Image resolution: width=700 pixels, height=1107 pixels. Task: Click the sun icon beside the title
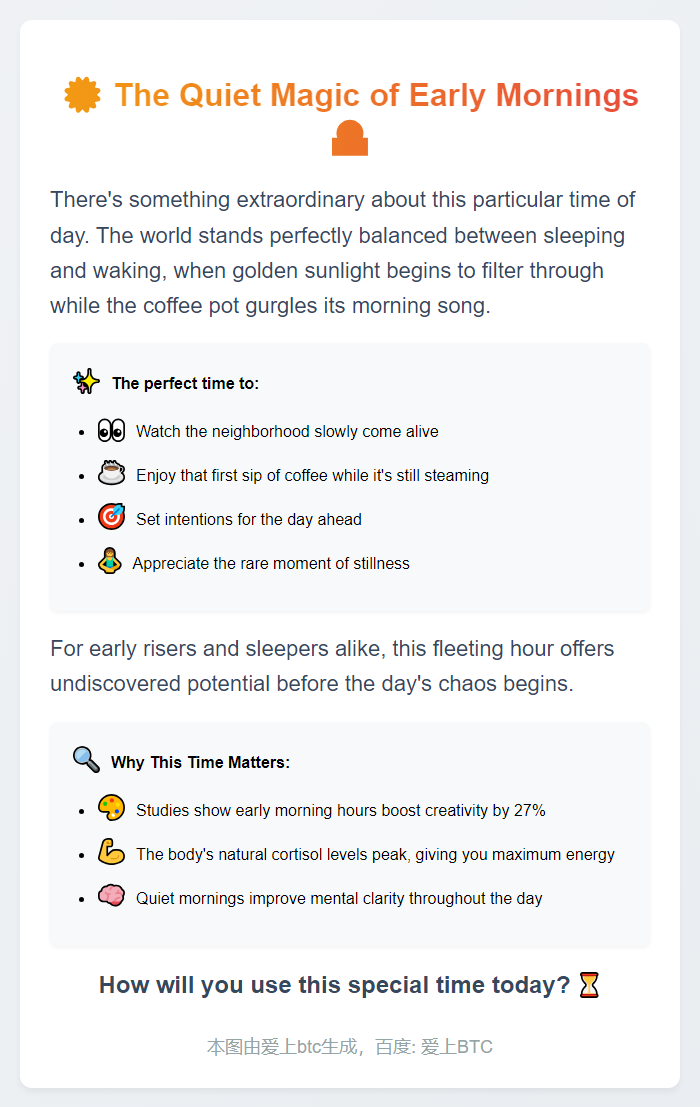pyautogui.click(x=82, y=95)
